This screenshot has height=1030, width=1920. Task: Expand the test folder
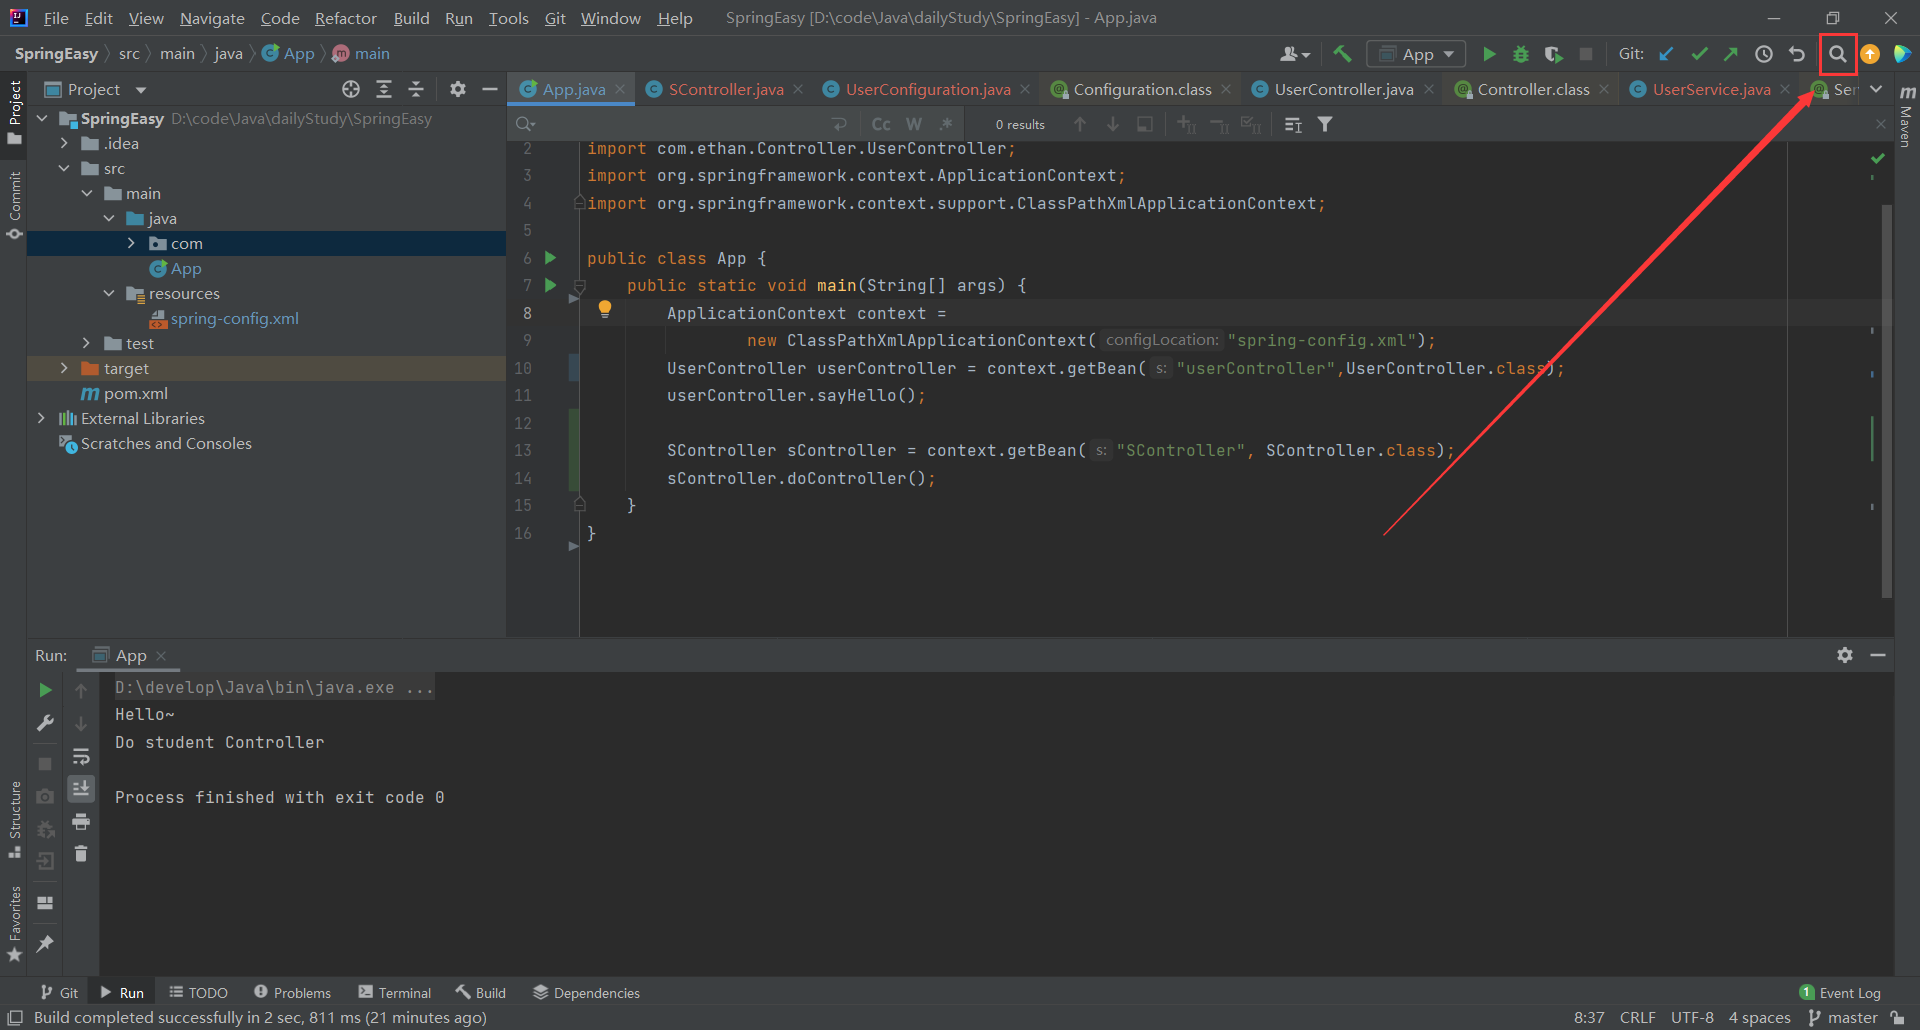point(86,343)
